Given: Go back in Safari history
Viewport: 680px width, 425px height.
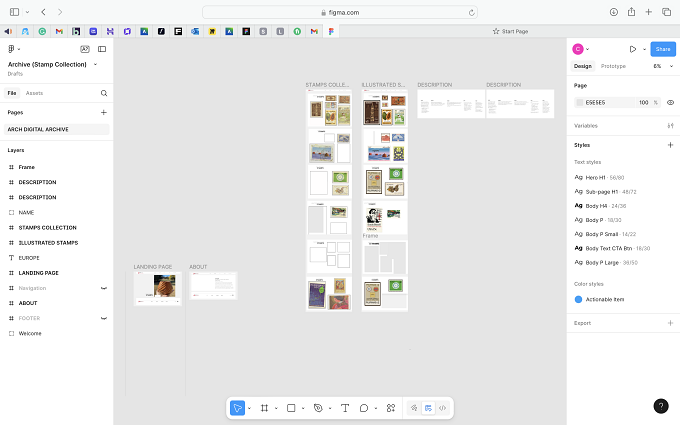Looking at the screenshot, I should (x=43, y=12).
